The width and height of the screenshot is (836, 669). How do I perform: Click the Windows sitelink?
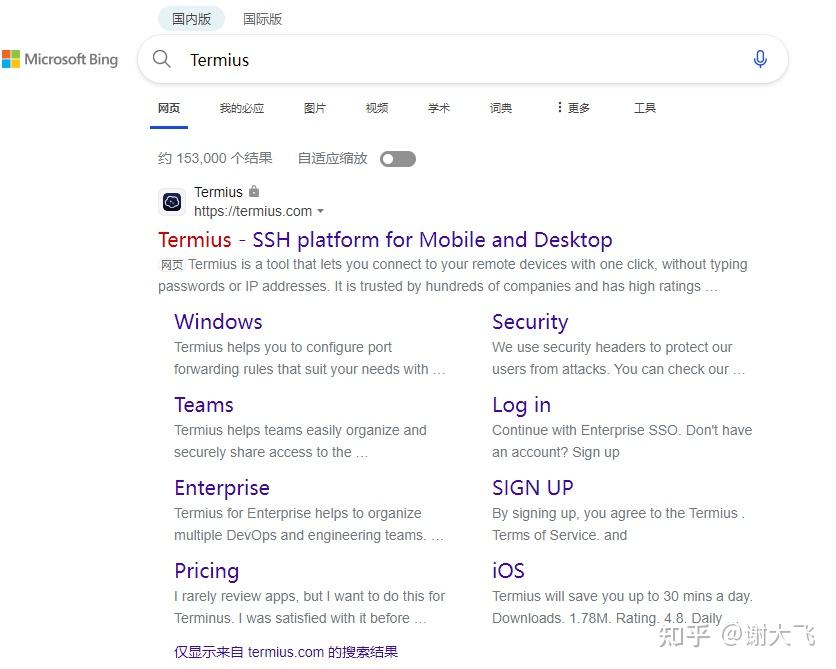(218, 322)
